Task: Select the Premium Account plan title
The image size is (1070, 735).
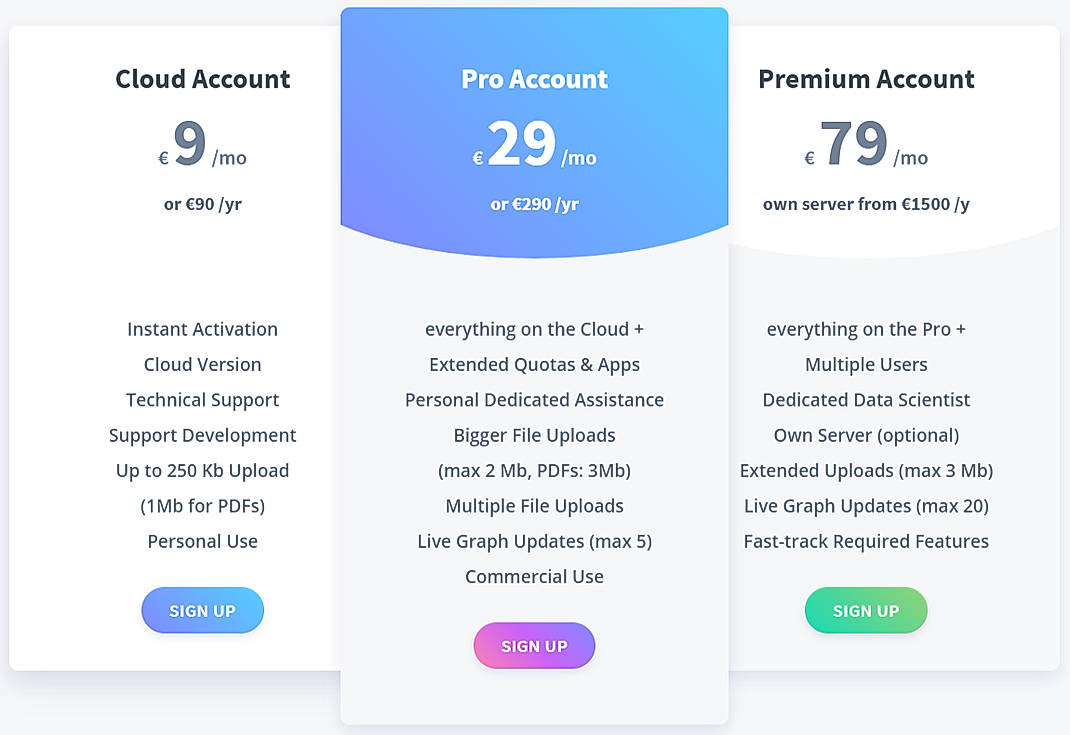Action: point(866,79)
